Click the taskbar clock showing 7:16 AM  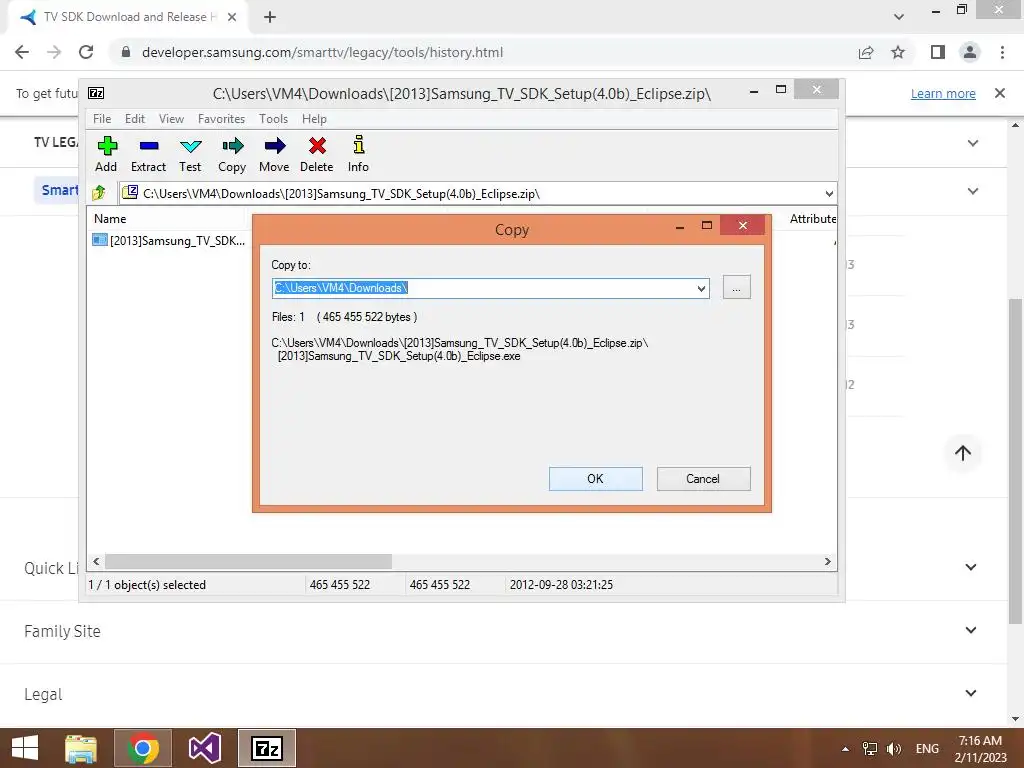[980, 748]
